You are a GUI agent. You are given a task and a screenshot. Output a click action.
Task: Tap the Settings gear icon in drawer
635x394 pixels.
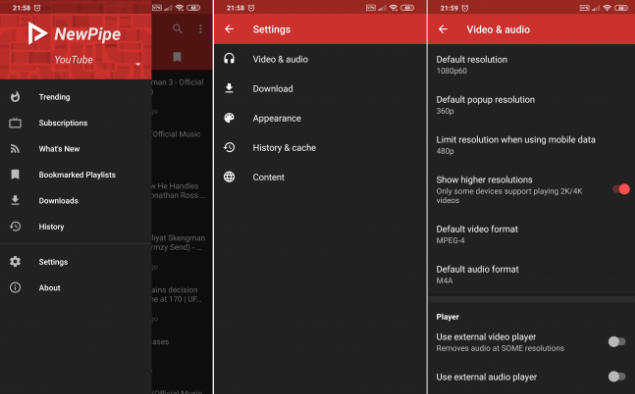pos(15,262)
